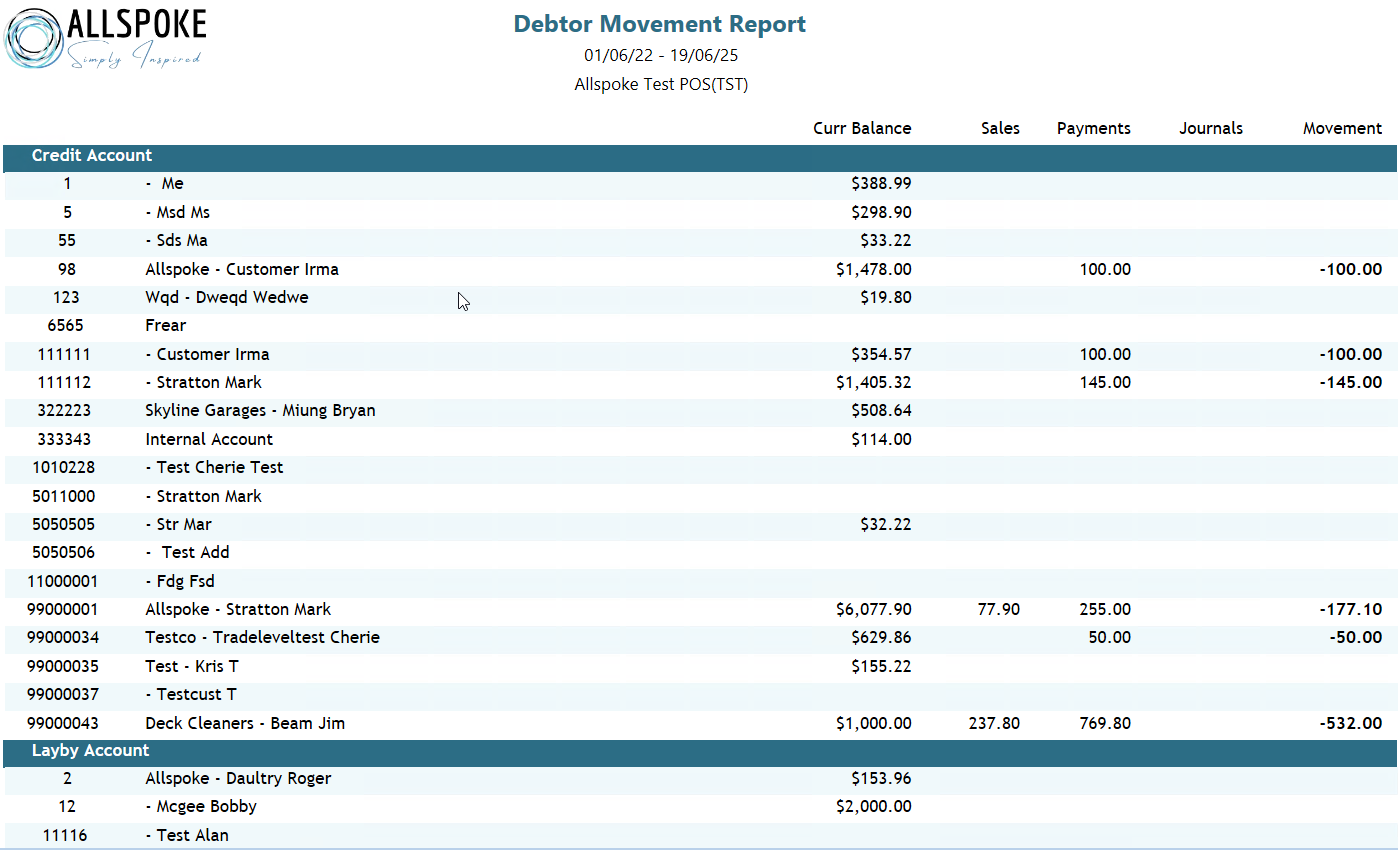Viewport: 1398px width, 850px height.
Task: Select the - Testcust T account
Action: [190, 694]
